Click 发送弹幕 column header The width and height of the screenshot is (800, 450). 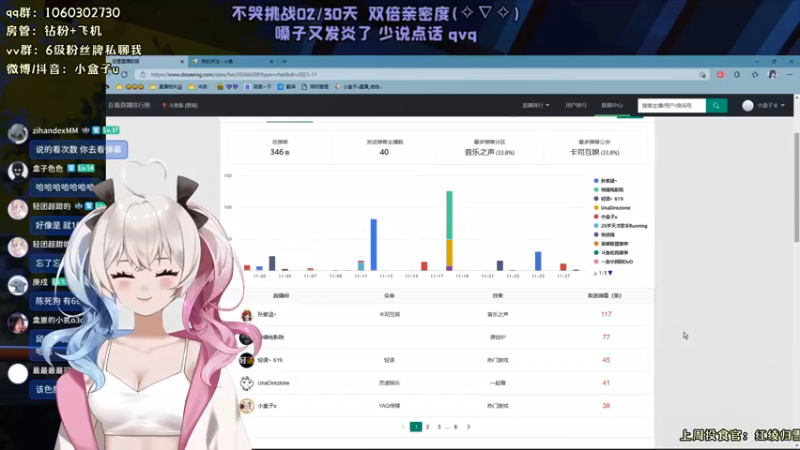605,296
